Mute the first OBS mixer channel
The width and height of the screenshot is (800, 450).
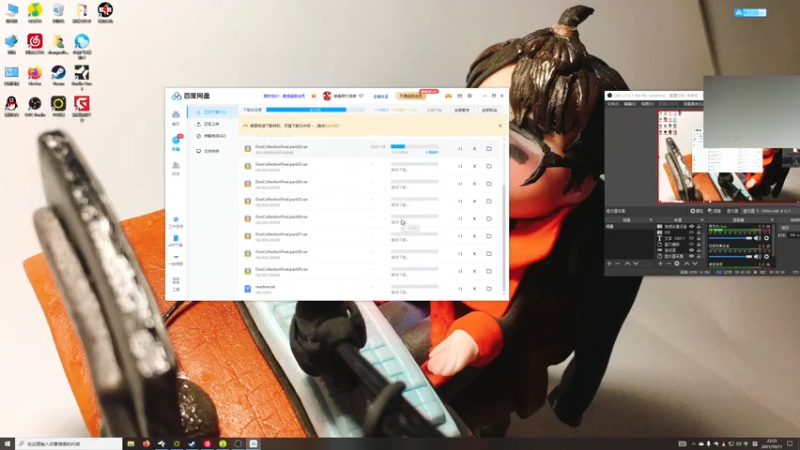pyautogui.click(x=757, y=238)
